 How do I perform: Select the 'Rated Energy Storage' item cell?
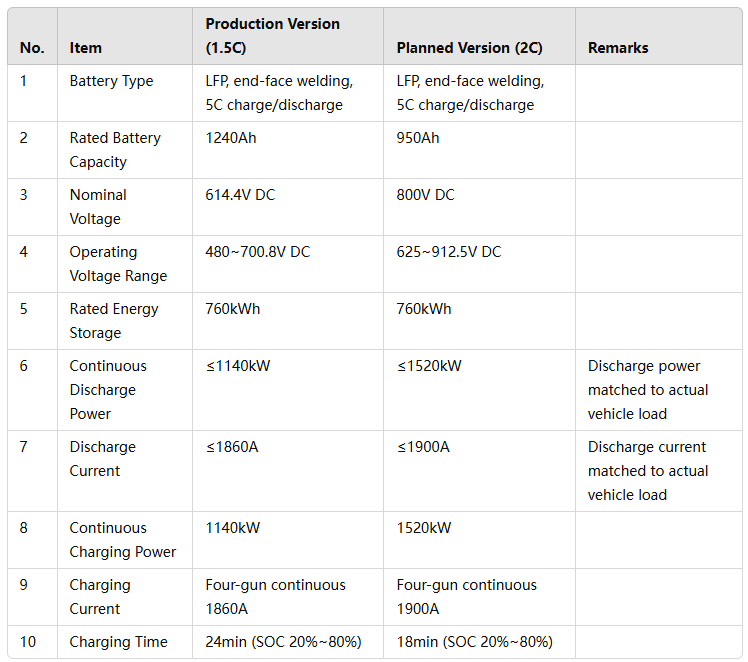click(x=125, y=321)
